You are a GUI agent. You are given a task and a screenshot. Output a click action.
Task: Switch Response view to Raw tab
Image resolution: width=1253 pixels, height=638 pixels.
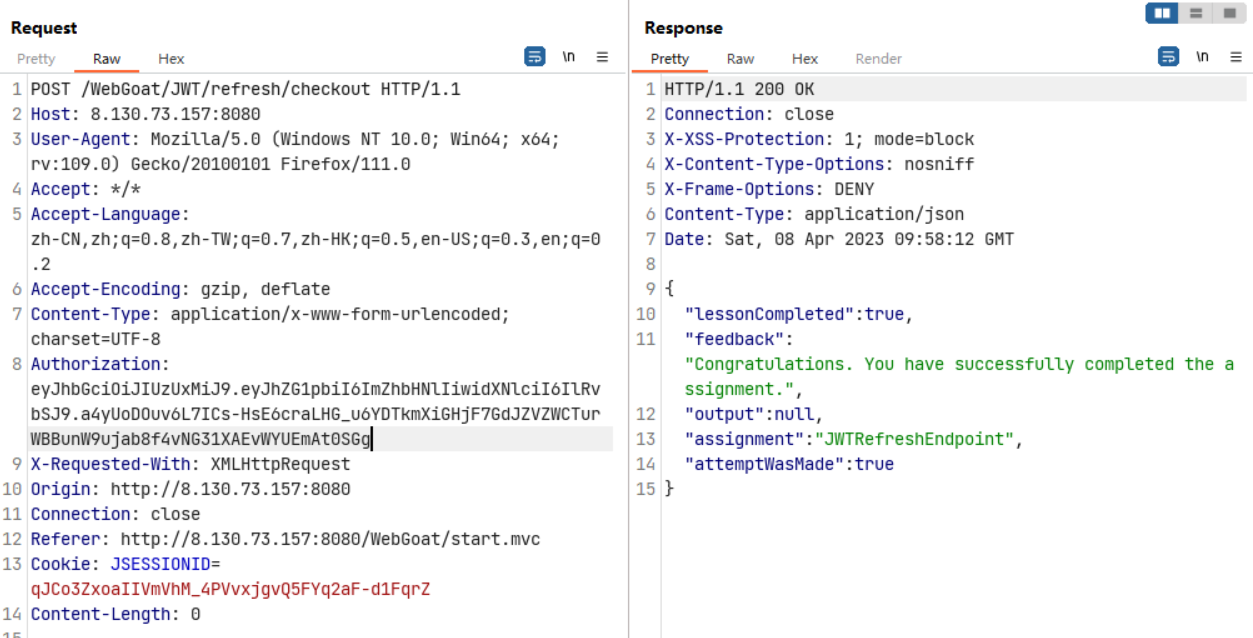pos(740,59)
